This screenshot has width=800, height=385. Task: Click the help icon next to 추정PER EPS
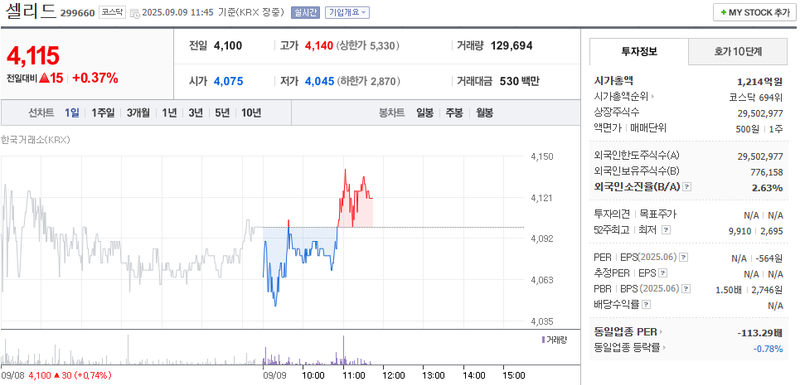(663, 273)
